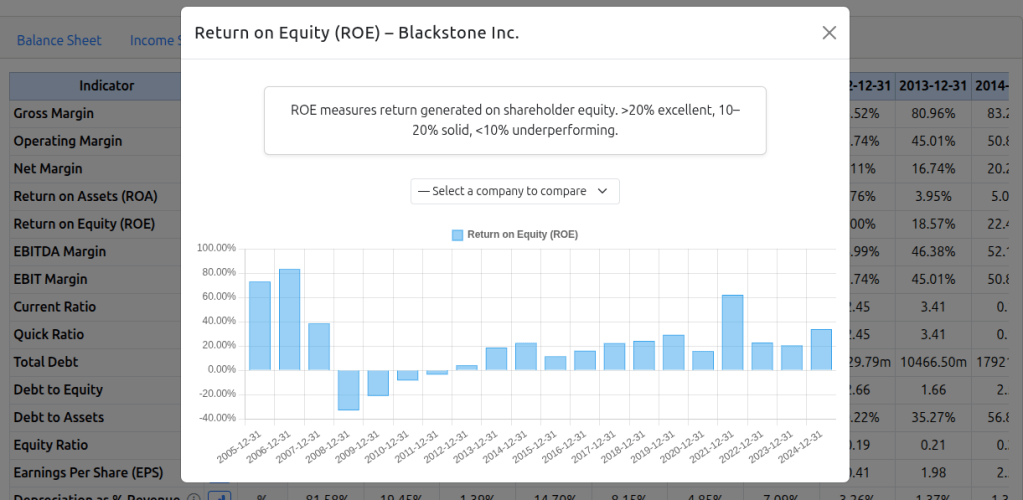Select the negative 2008-12-31 bar
This screenshot has width=1023, height=500.
pos(348,389)
